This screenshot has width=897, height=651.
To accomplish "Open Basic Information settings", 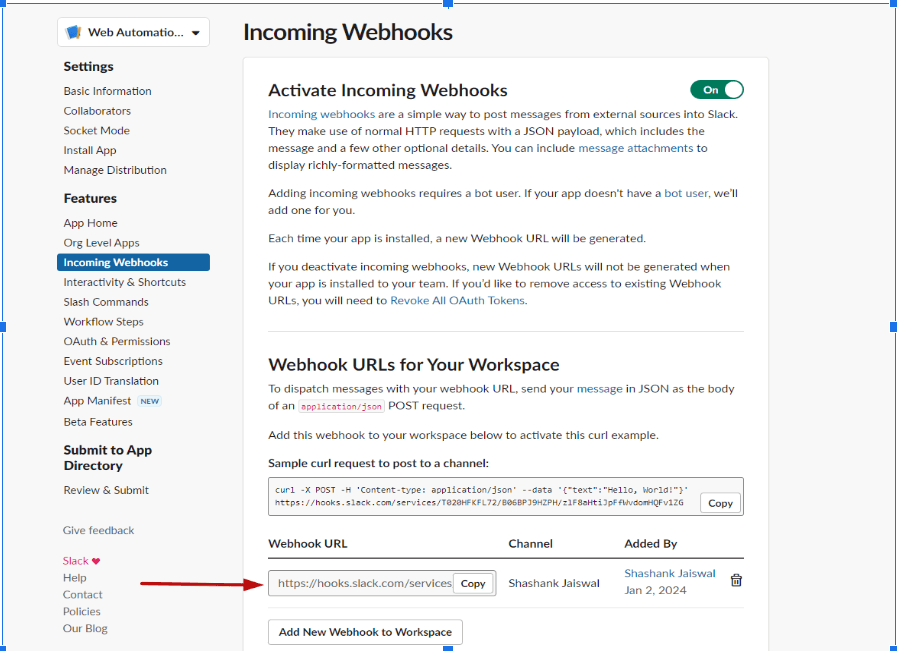I will pos(108,91).
